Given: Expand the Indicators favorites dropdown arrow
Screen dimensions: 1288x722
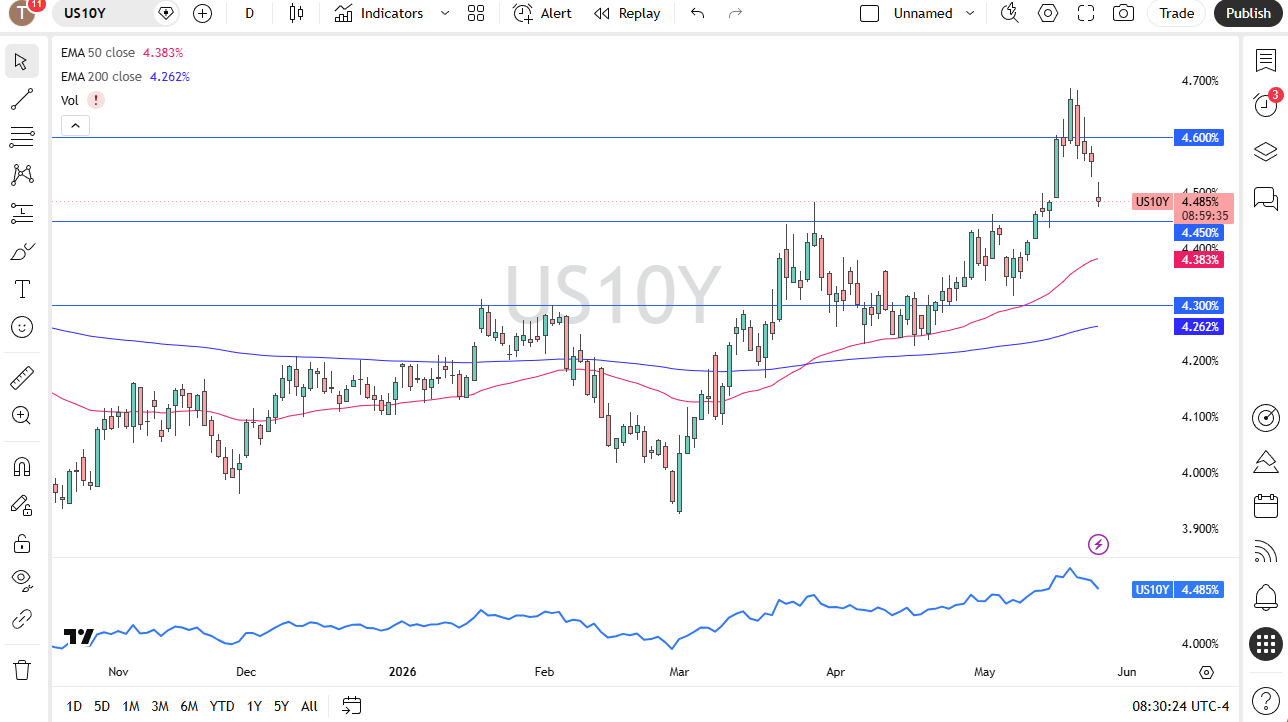Looking at the screenshot, I should 445,13.
